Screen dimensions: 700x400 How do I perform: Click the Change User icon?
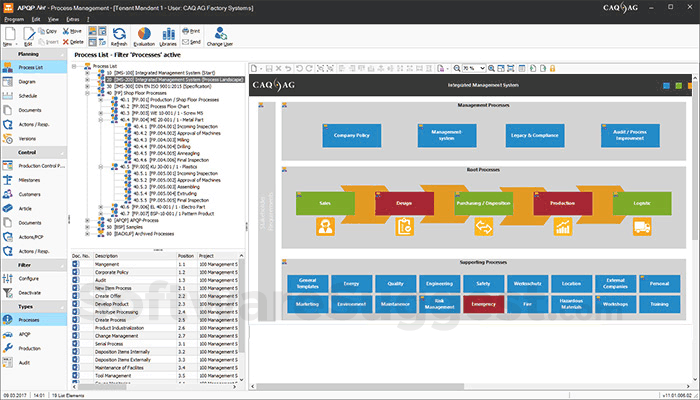220,36
